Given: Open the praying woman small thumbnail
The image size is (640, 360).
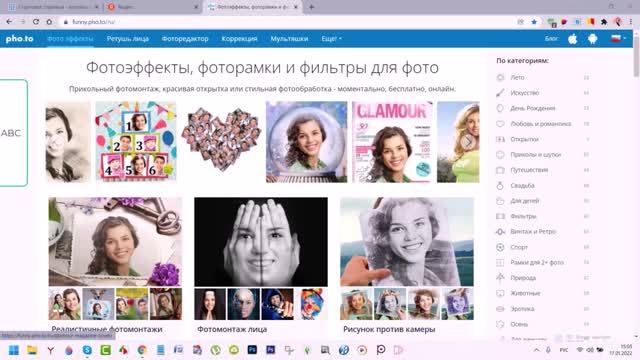Looking at the screenshot, I should 210,304.
